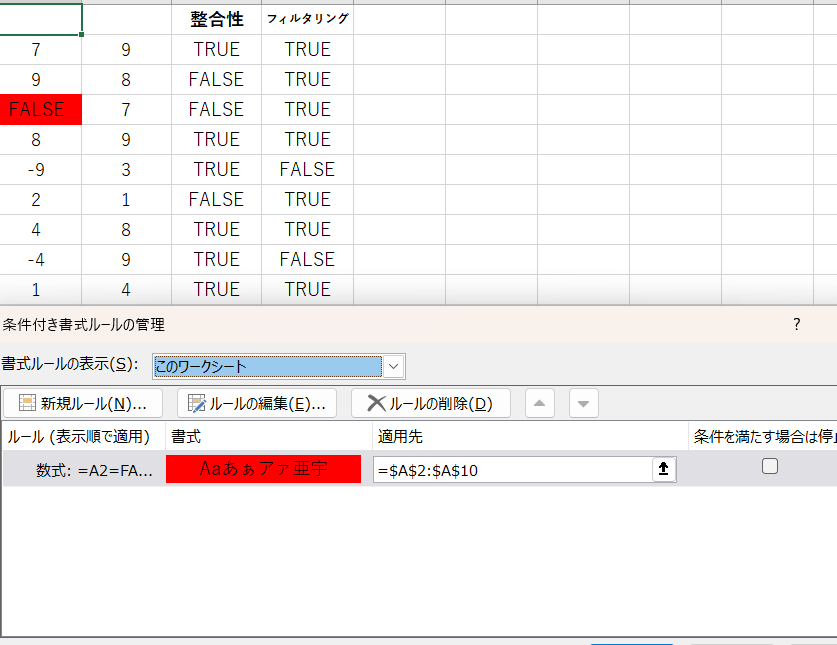Click the cell with 2 in first column
Screen dimensions: 837x645
41,200
